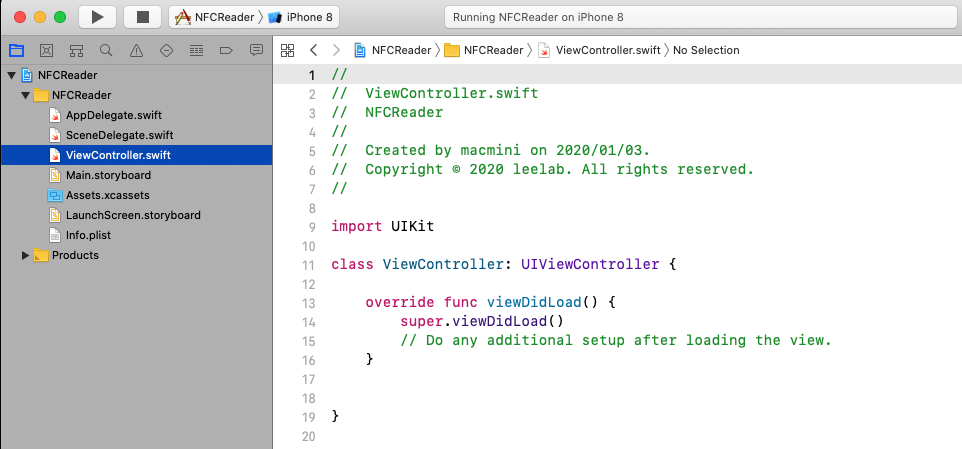Open the Test navigator
Screen dimensions: 962x449
click(x=166, y=50)
